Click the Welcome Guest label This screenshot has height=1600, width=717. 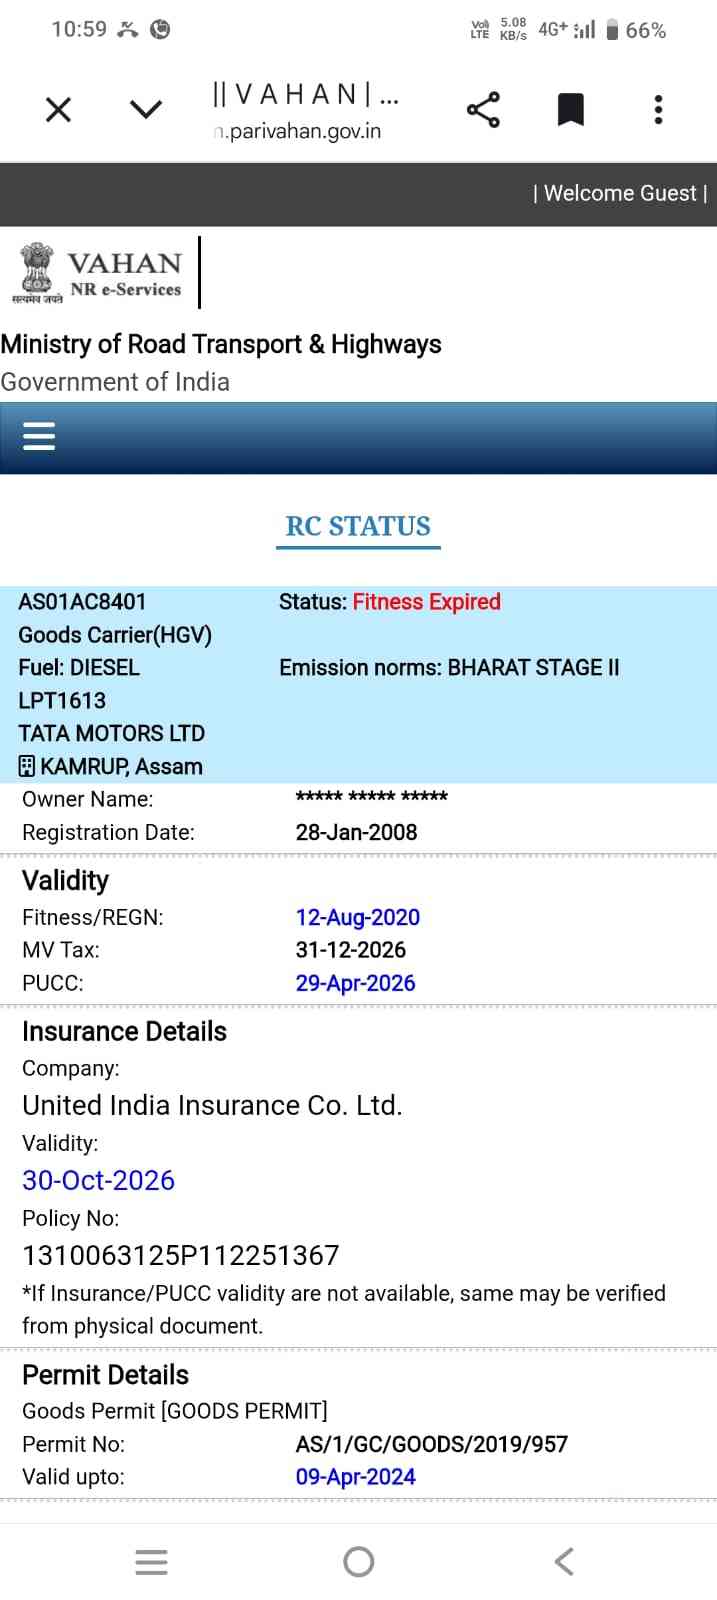point(620,193)
